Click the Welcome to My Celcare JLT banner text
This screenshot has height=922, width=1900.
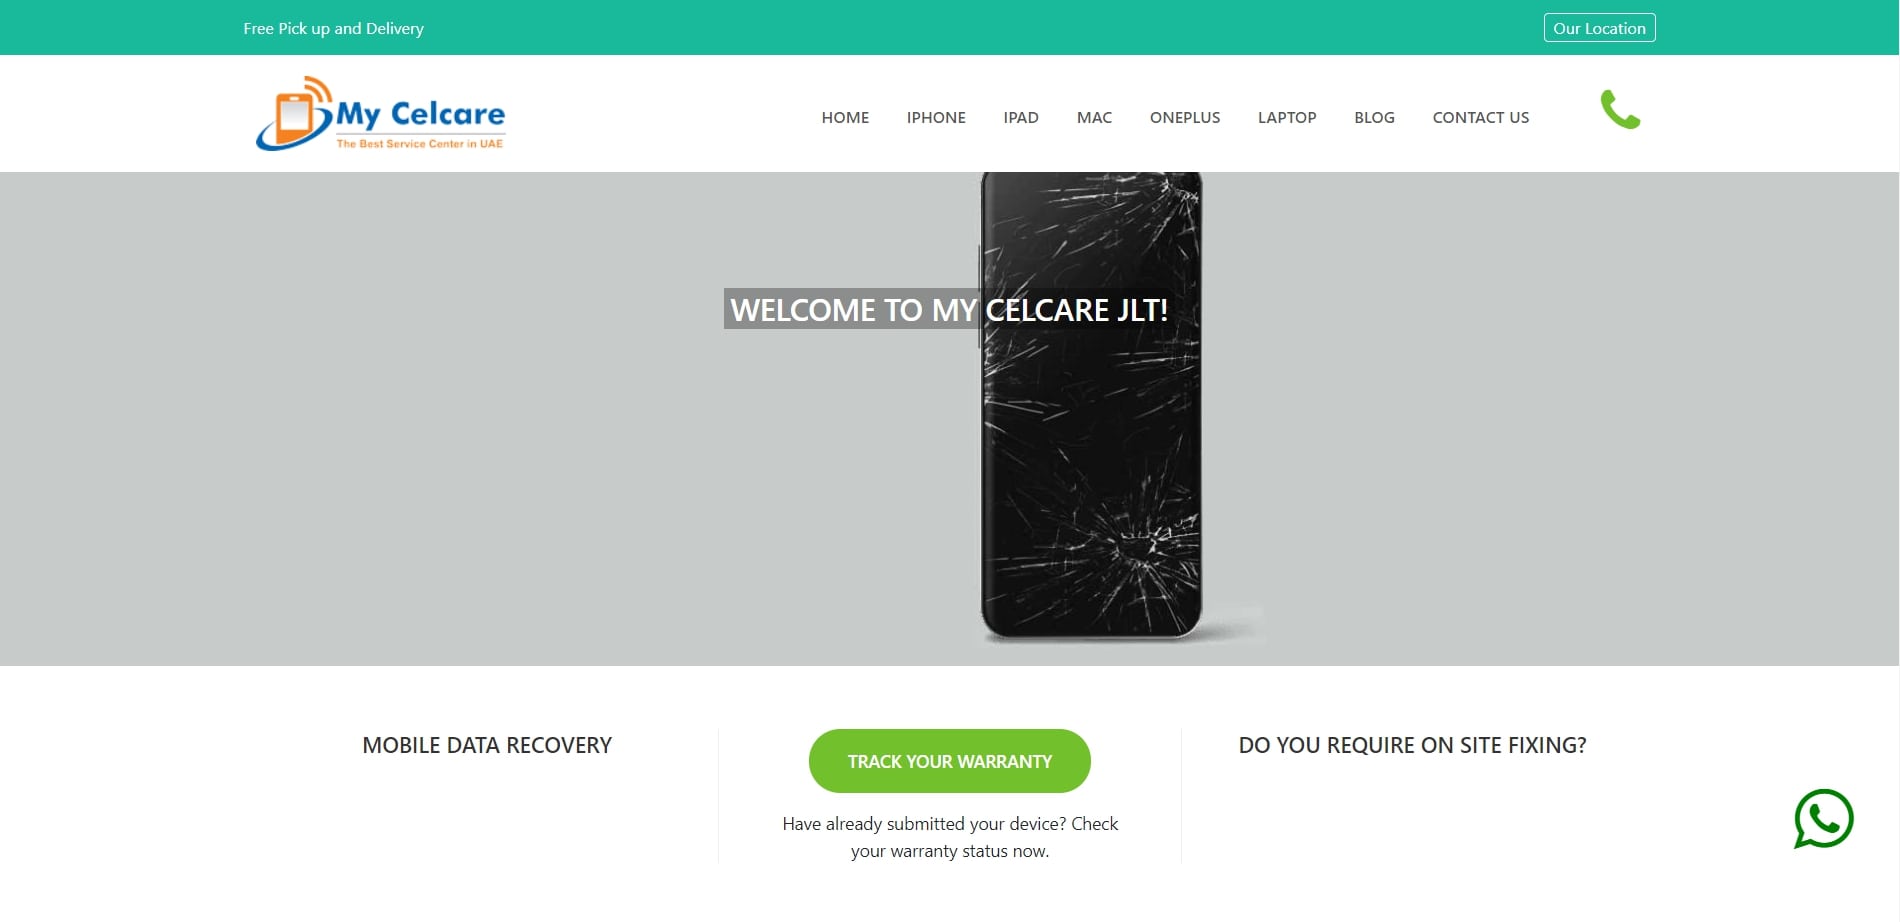point(949,309)
